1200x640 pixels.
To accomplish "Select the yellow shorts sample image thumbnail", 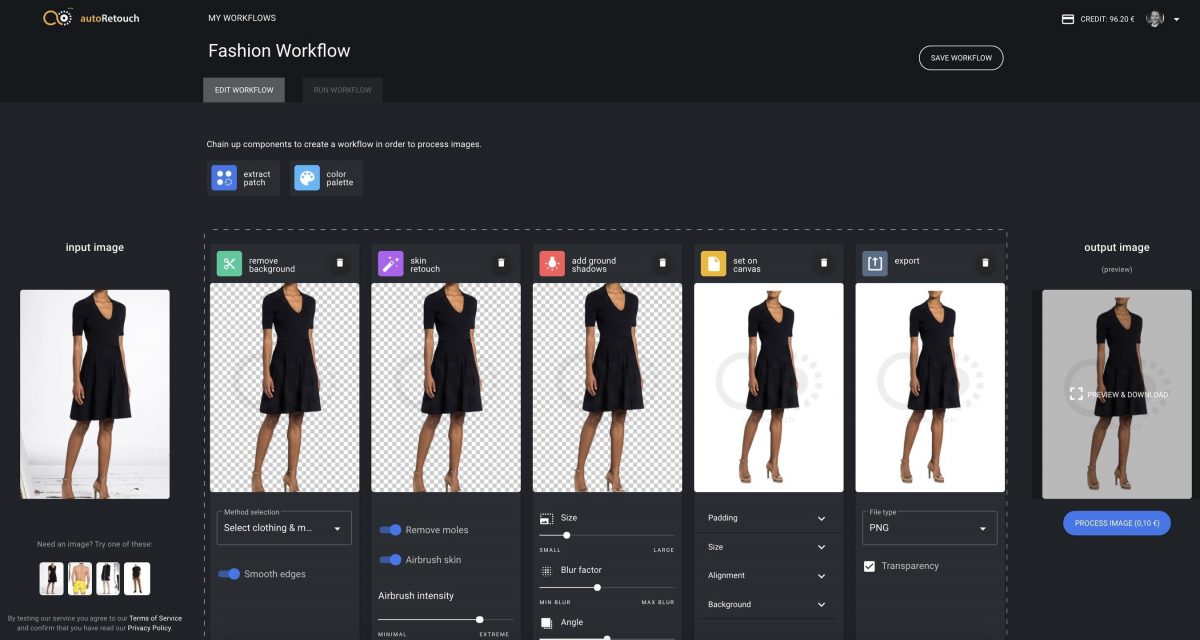I will [x=80, y=578].
